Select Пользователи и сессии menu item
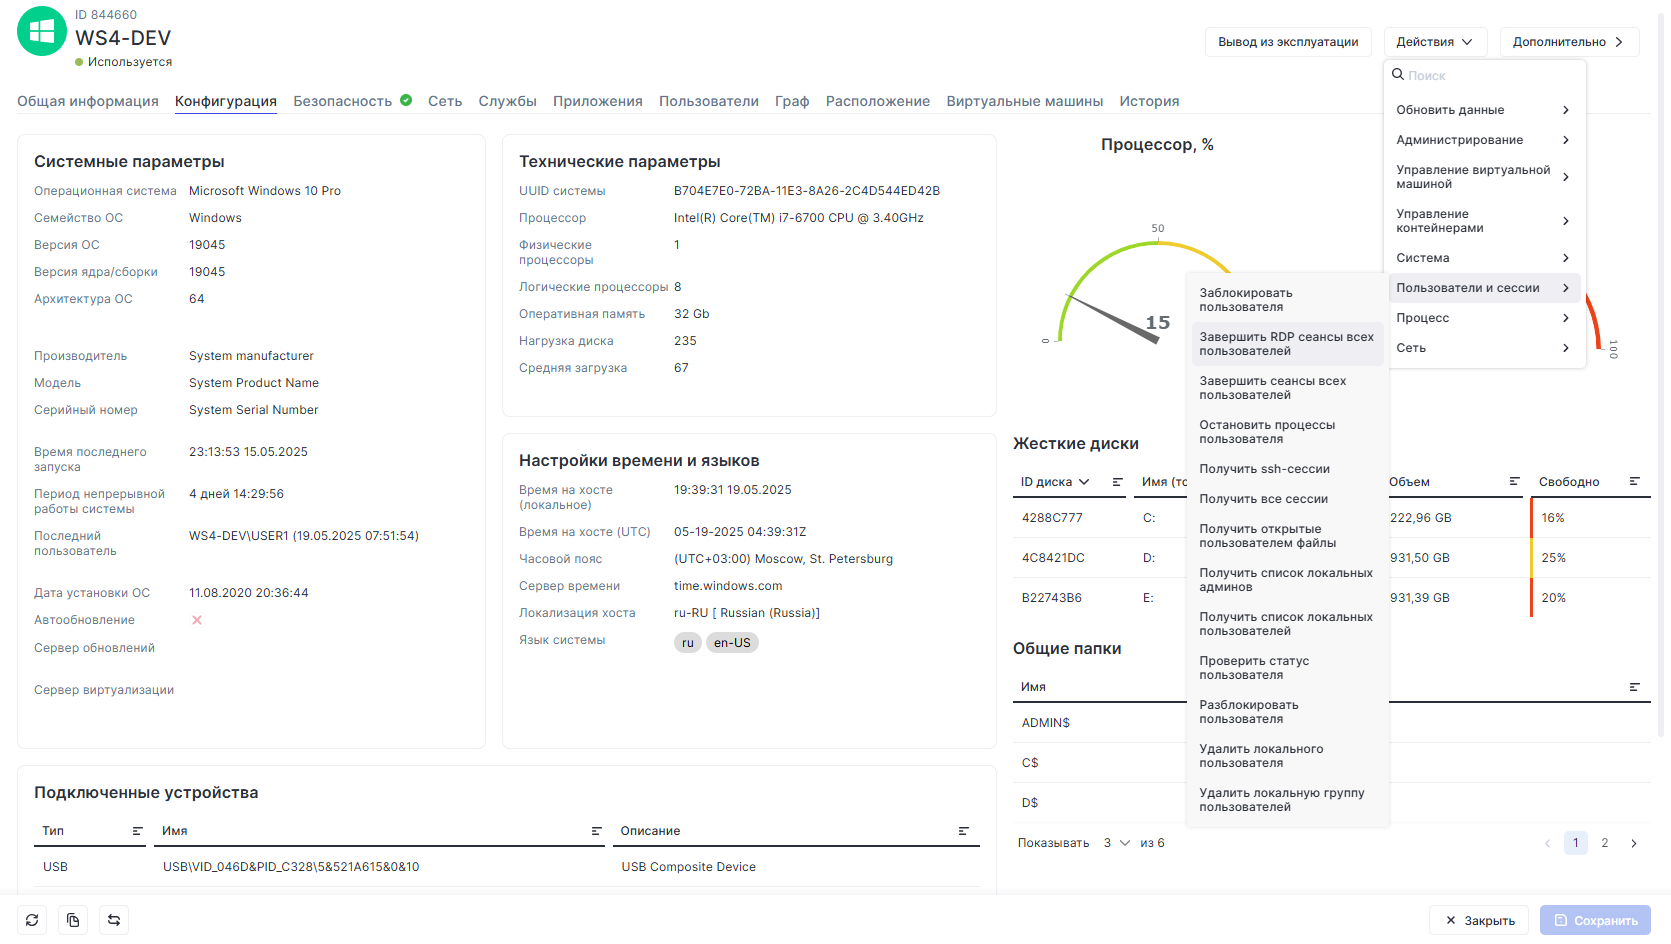 pos(1484,288)
